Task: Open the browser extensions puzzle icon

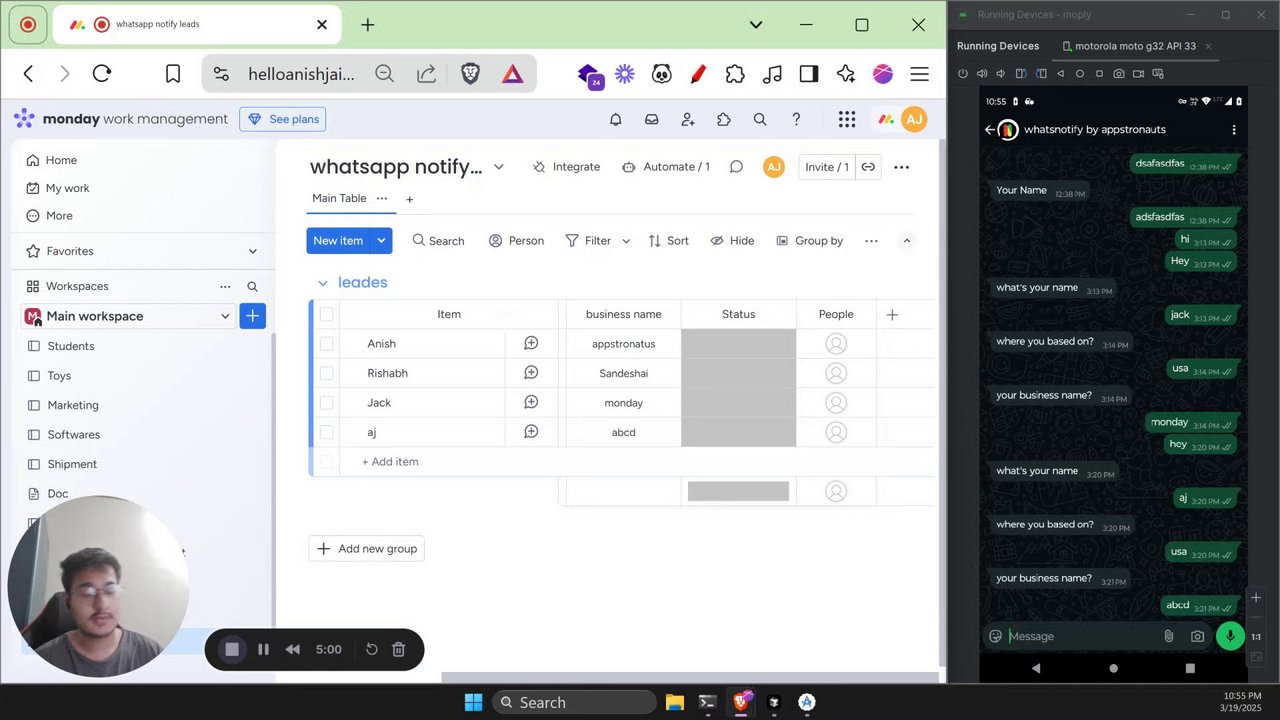Action: point(735,73)
